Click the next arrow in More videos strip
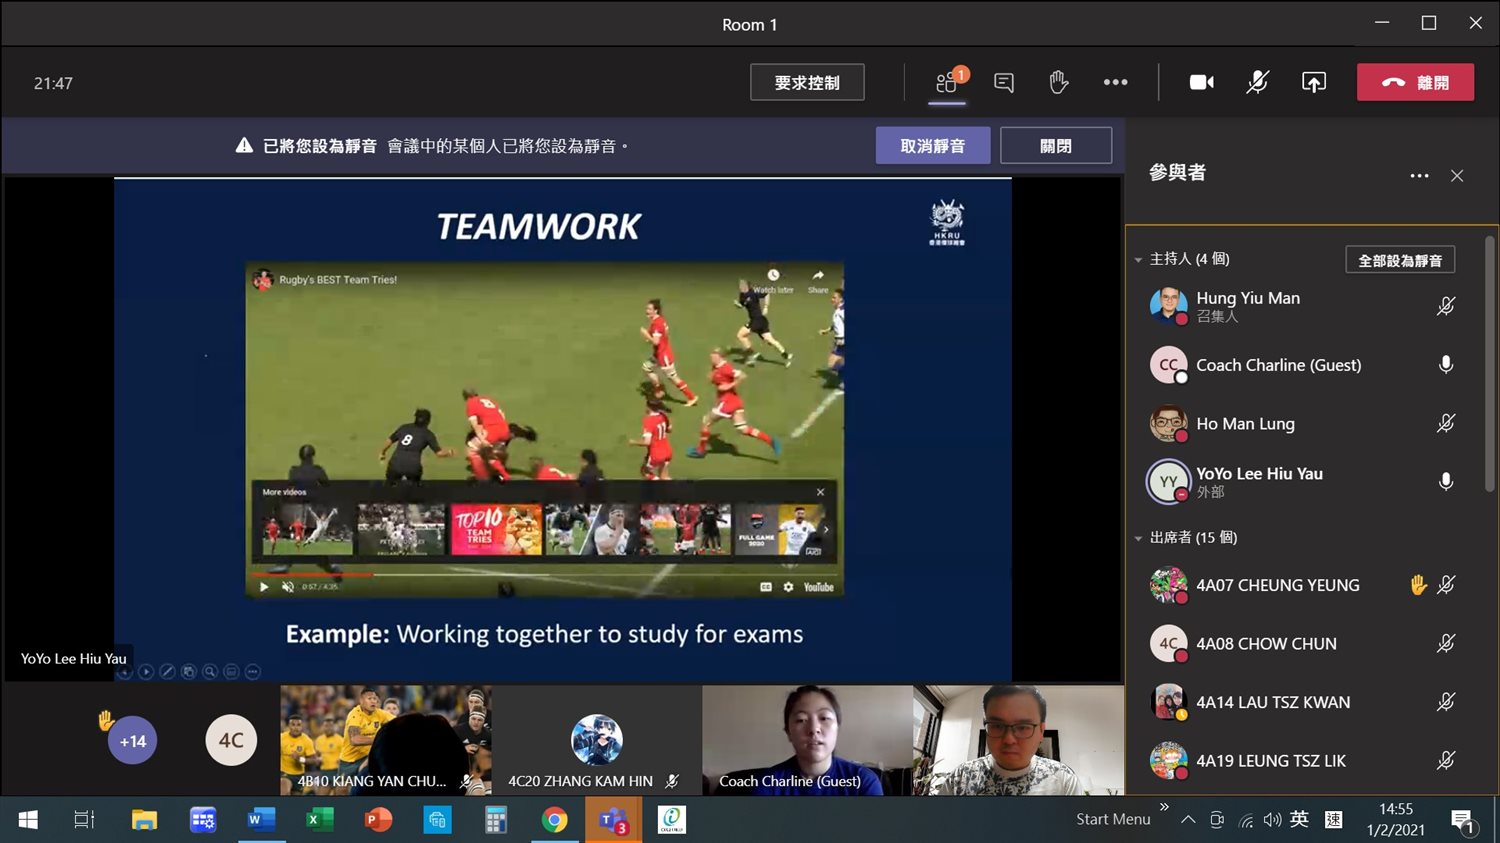The height and width of the screenshot is (843, 1500). click(x=826, y=530)
